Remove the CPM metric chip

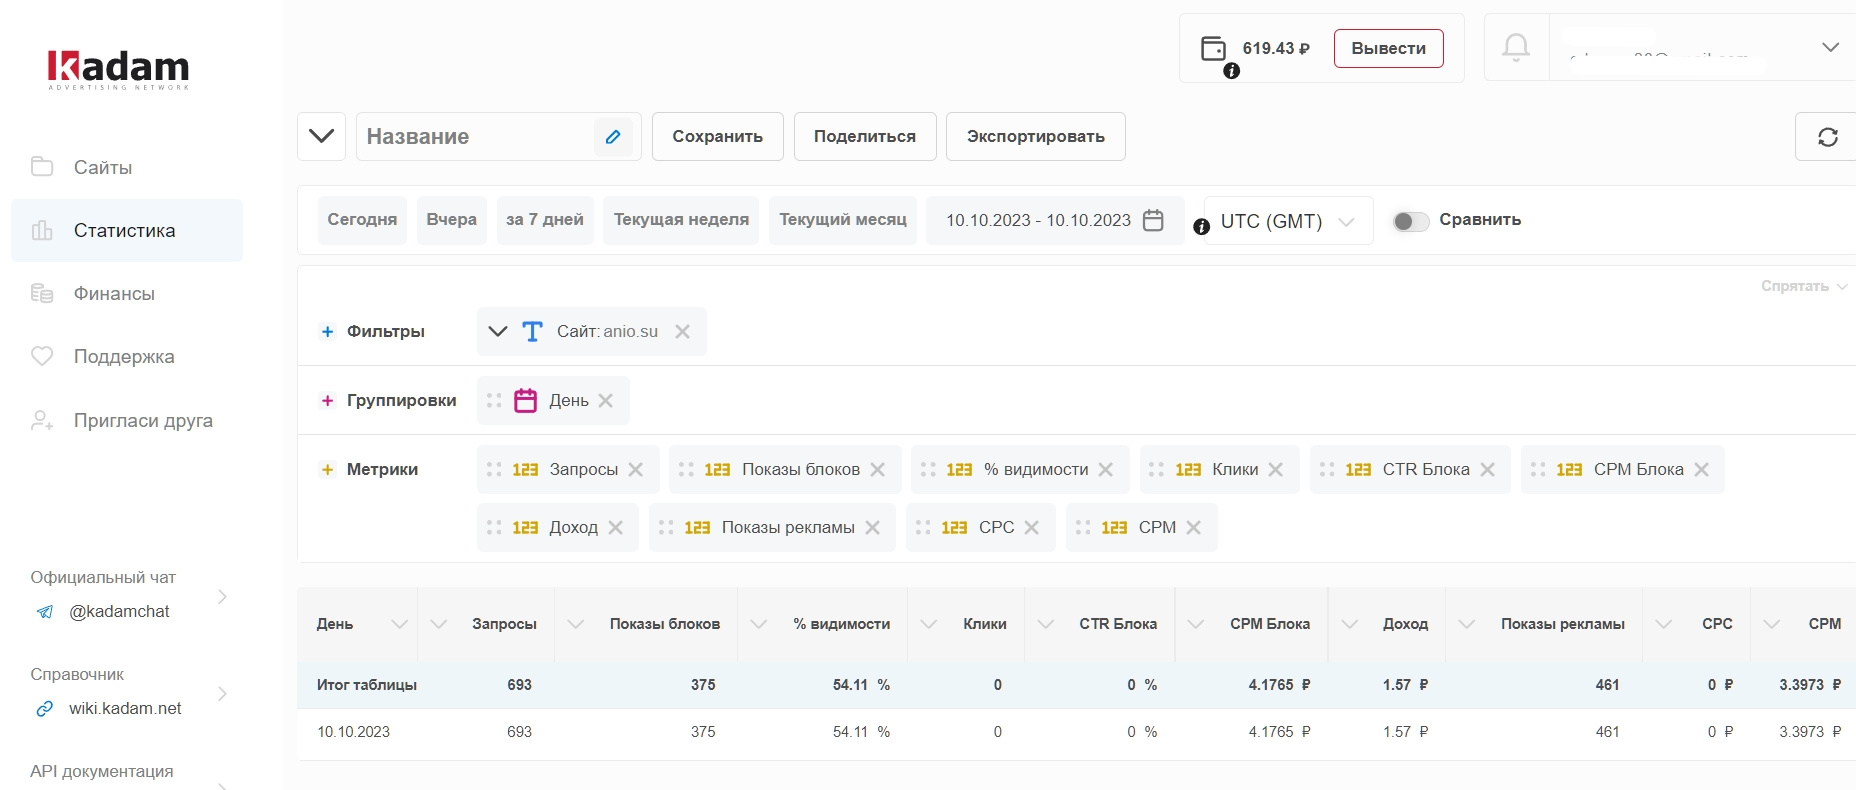coord(1194,527)
